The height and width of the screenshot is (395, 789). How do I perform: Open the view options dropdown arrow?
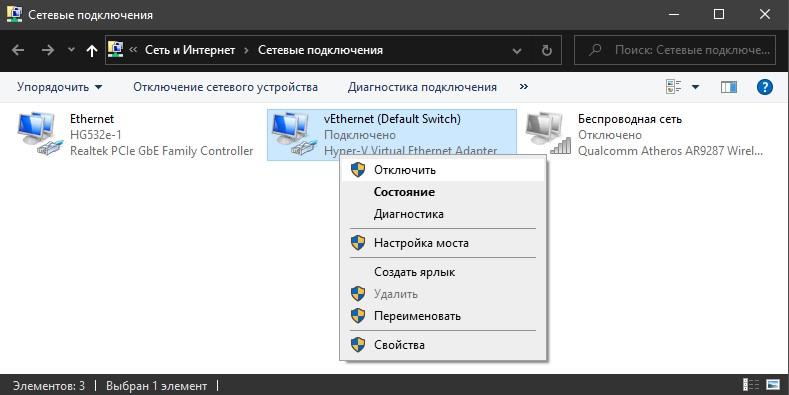[x=695, y=87]
